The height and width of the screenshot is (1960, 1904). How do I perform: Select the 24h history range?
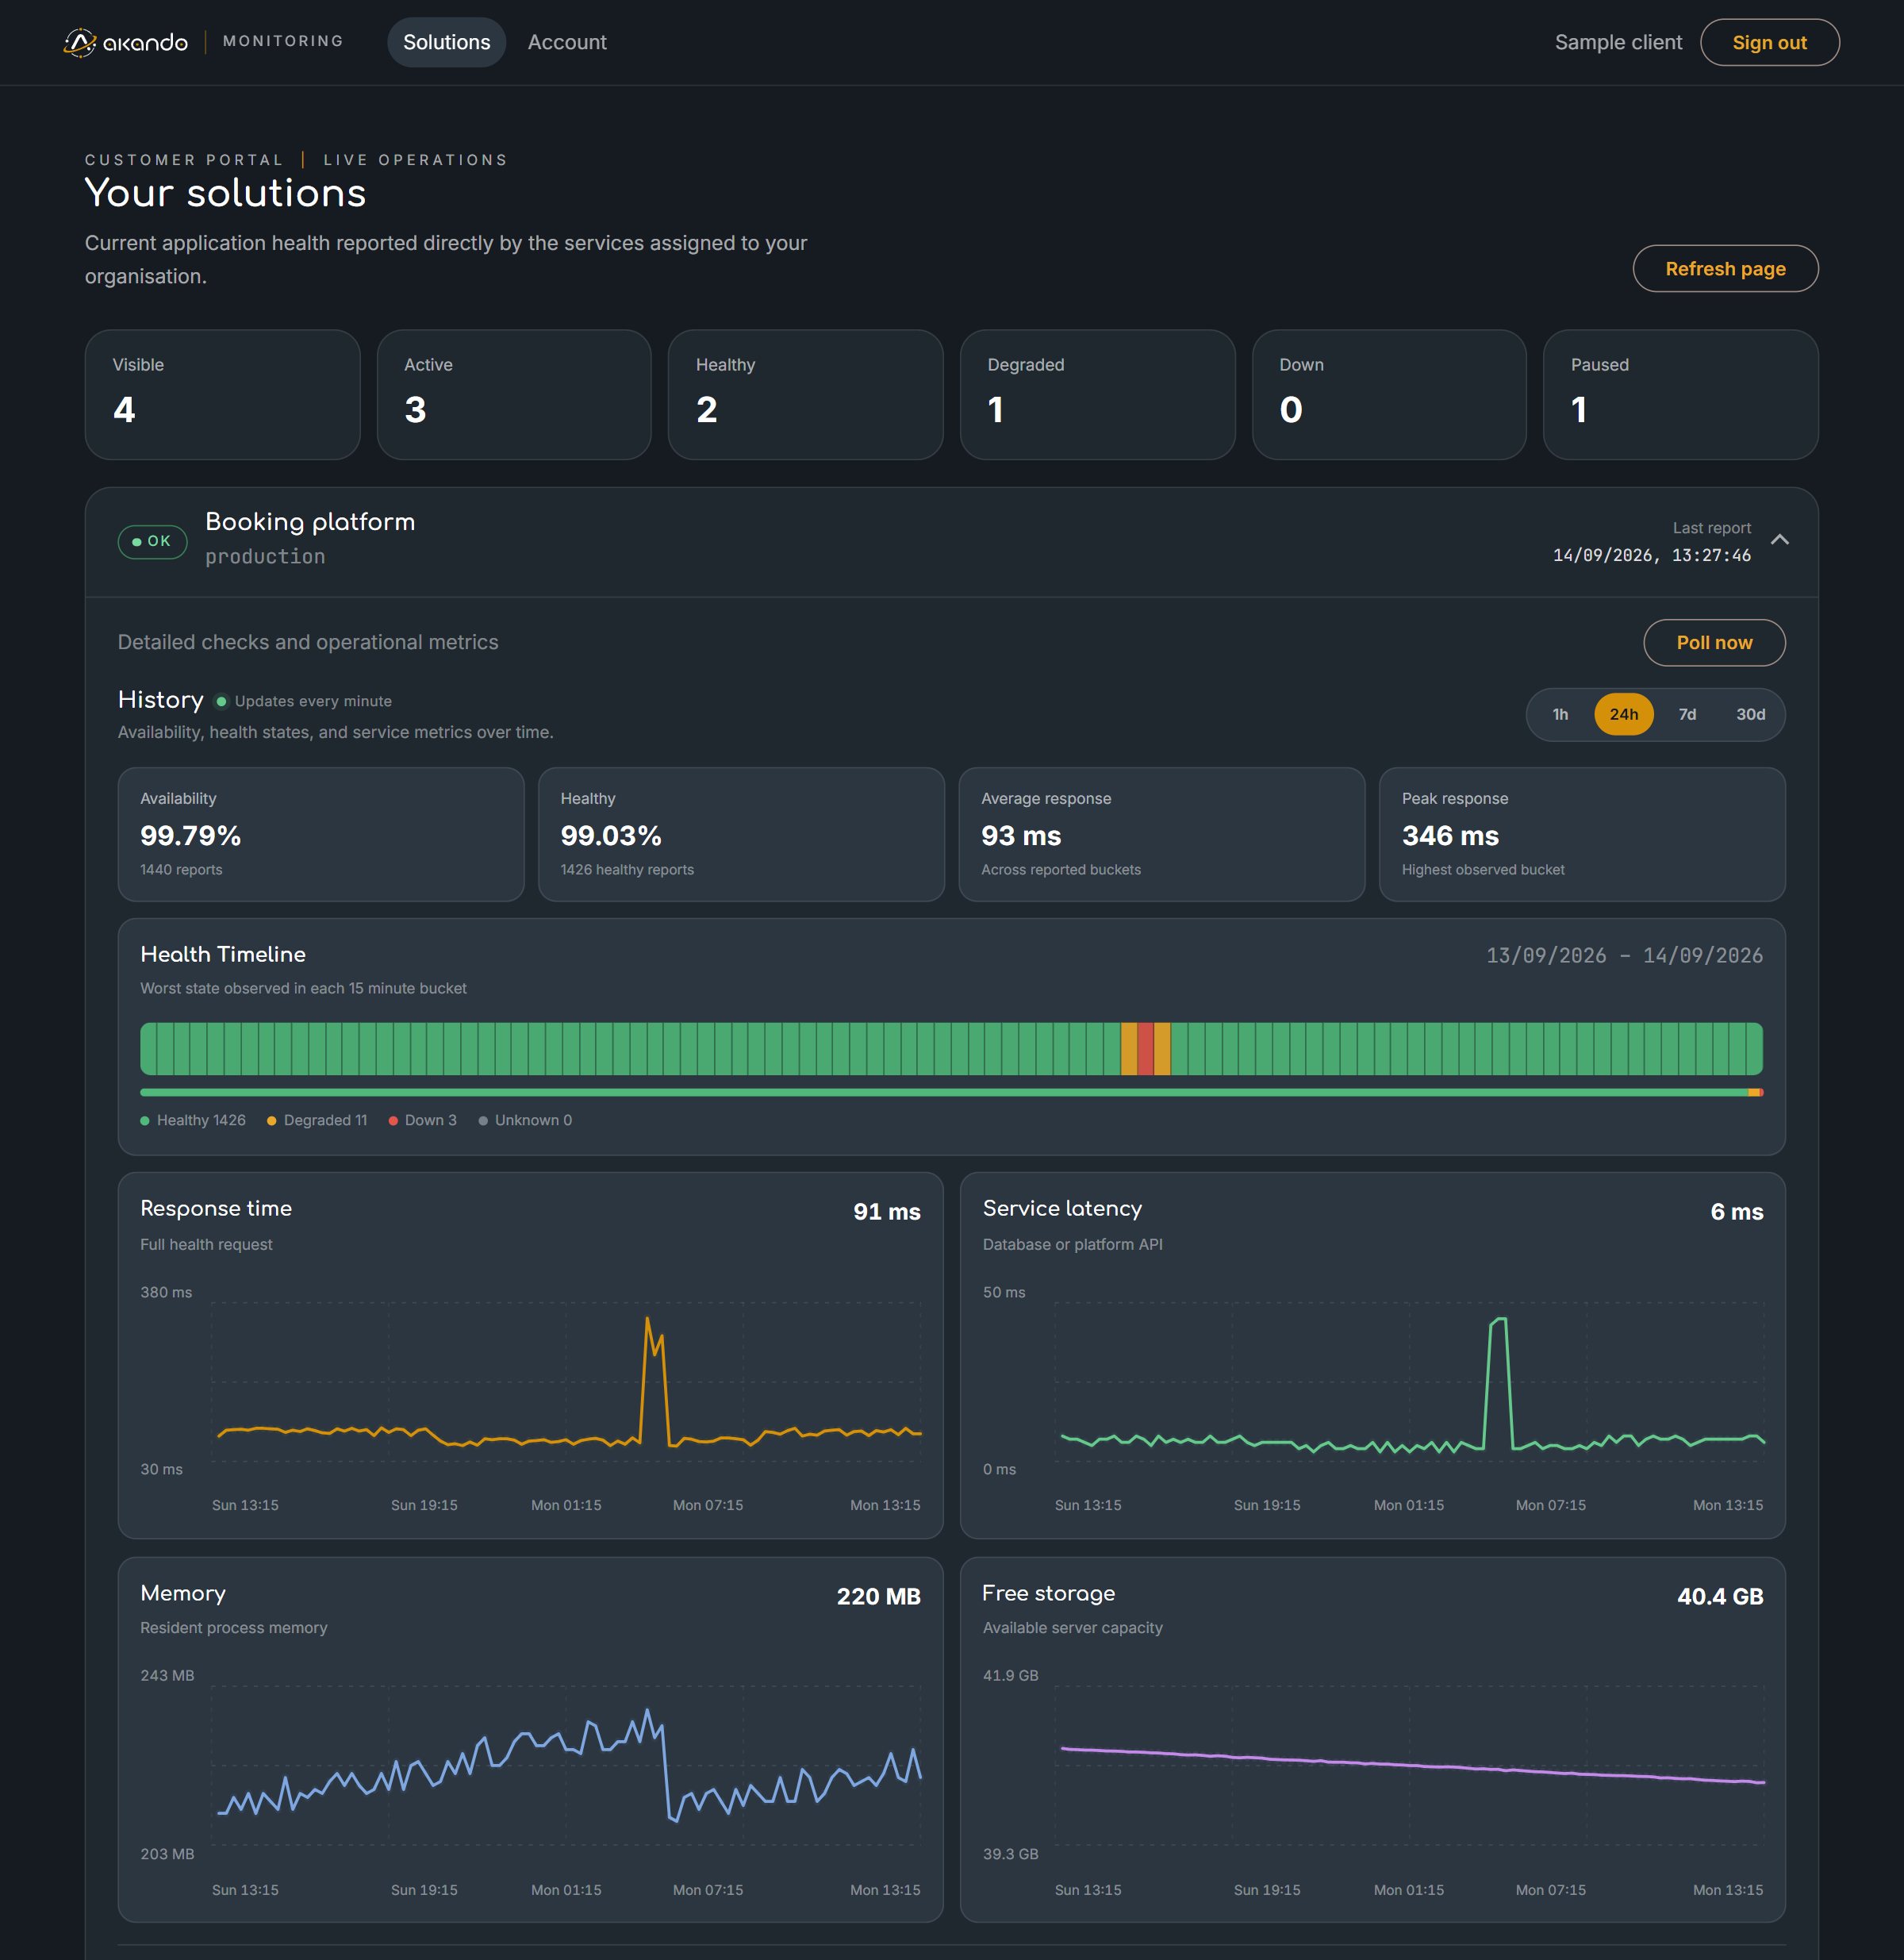pos(1623,714)
